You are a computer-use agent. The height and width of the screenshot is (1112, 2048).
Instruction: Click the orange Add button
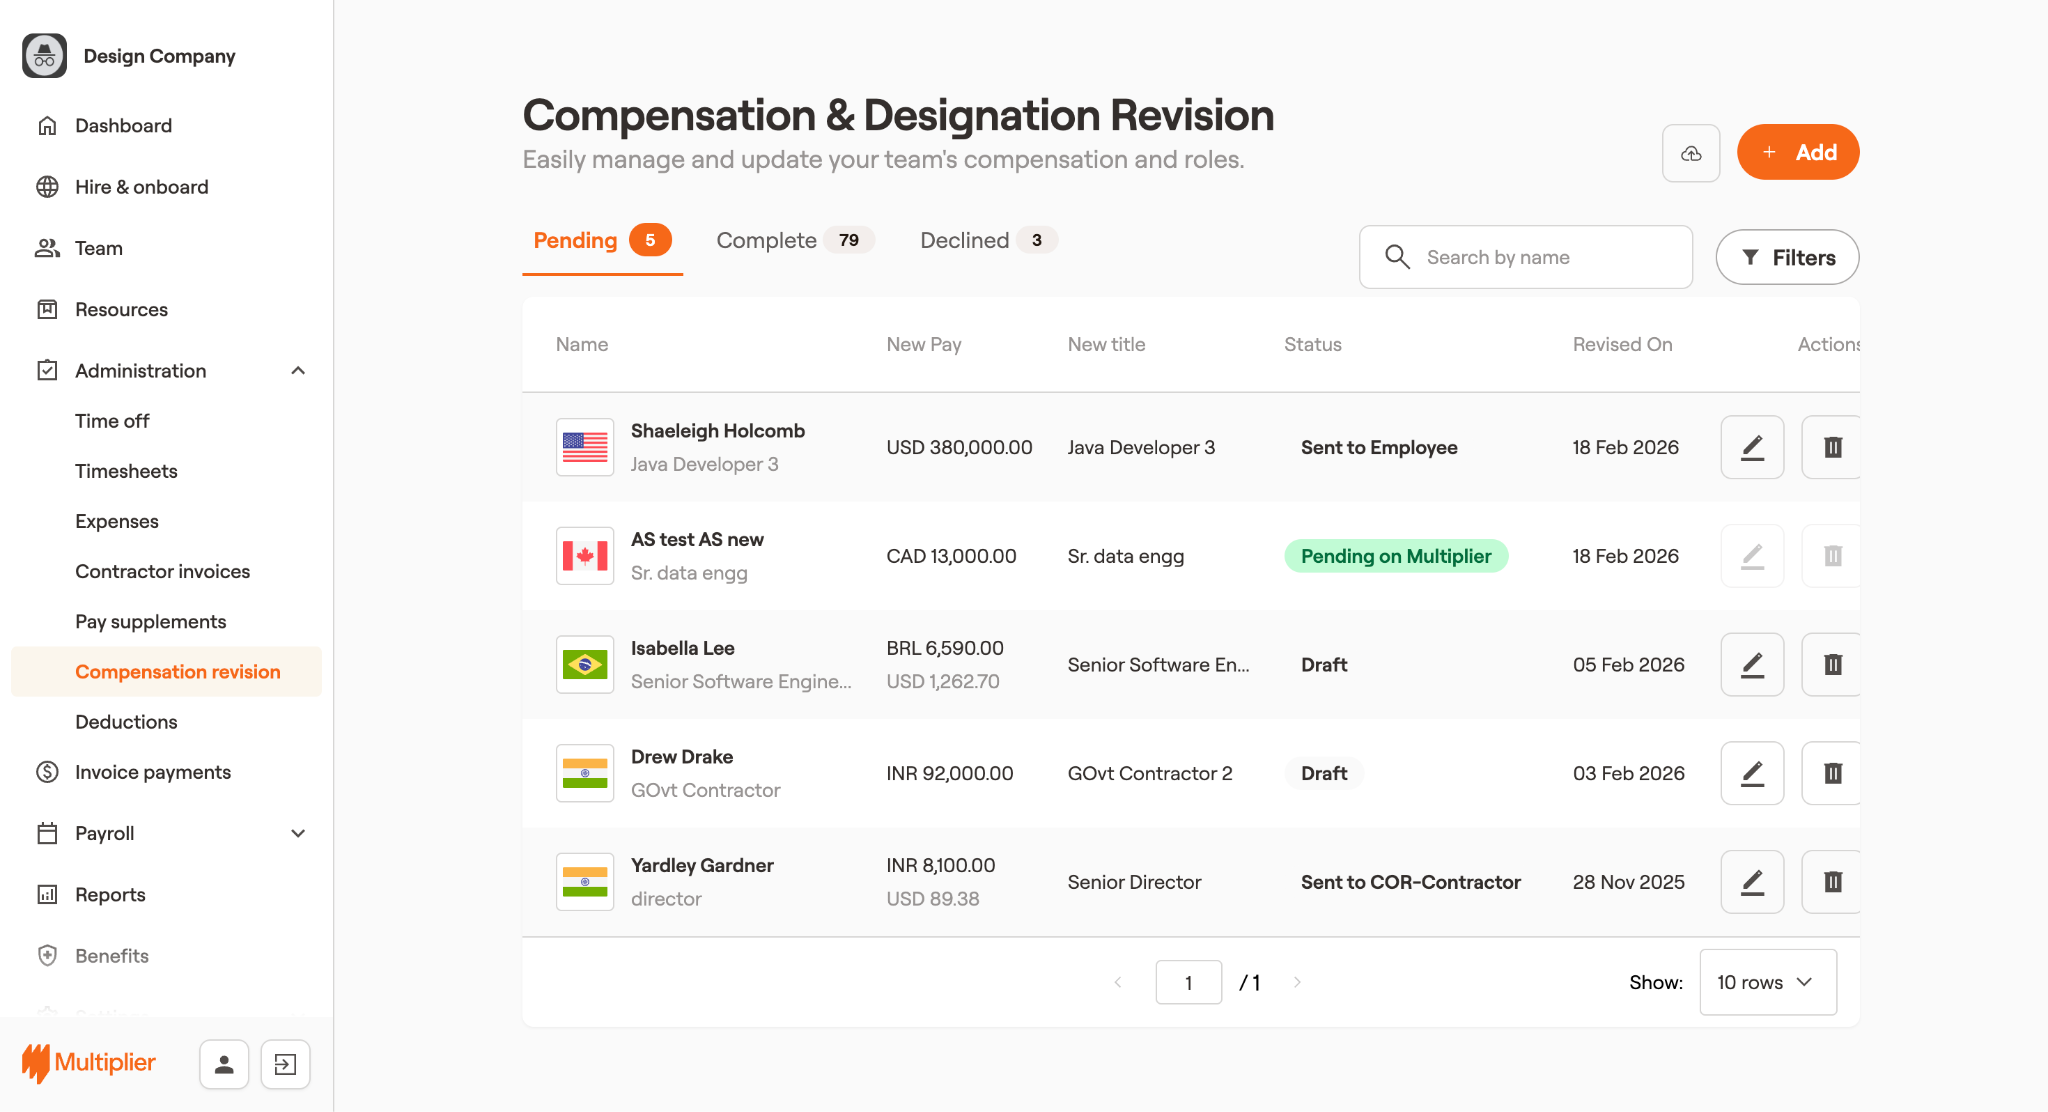(x=1797, y=152)
